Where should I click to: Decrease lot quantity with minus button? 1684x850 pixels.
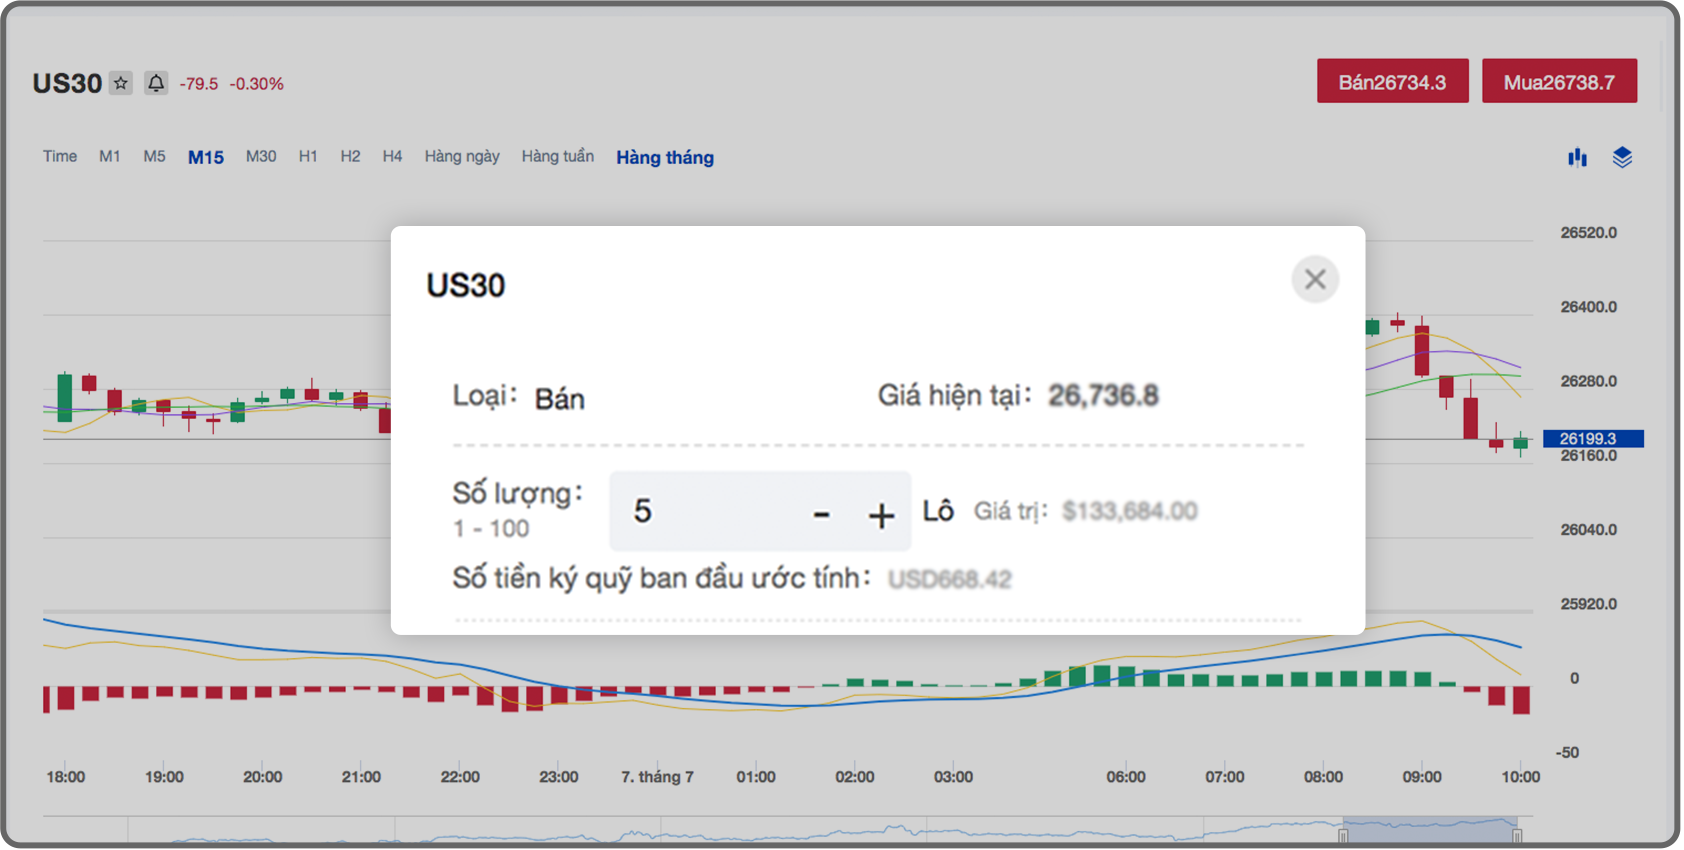tap(821, 515)
